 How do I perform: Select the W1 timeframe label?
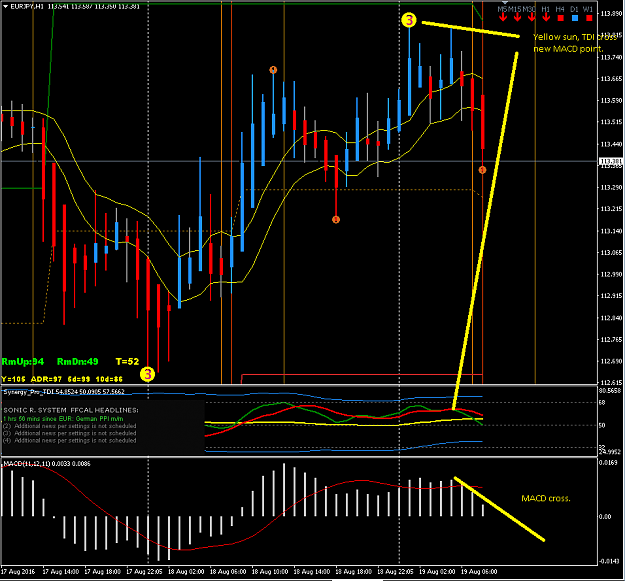point(588,9)
